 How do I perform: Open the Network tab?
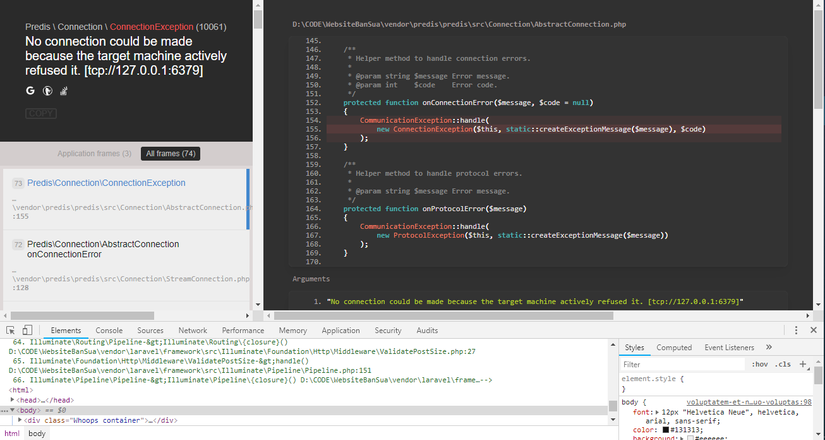[x=192, y=330]
